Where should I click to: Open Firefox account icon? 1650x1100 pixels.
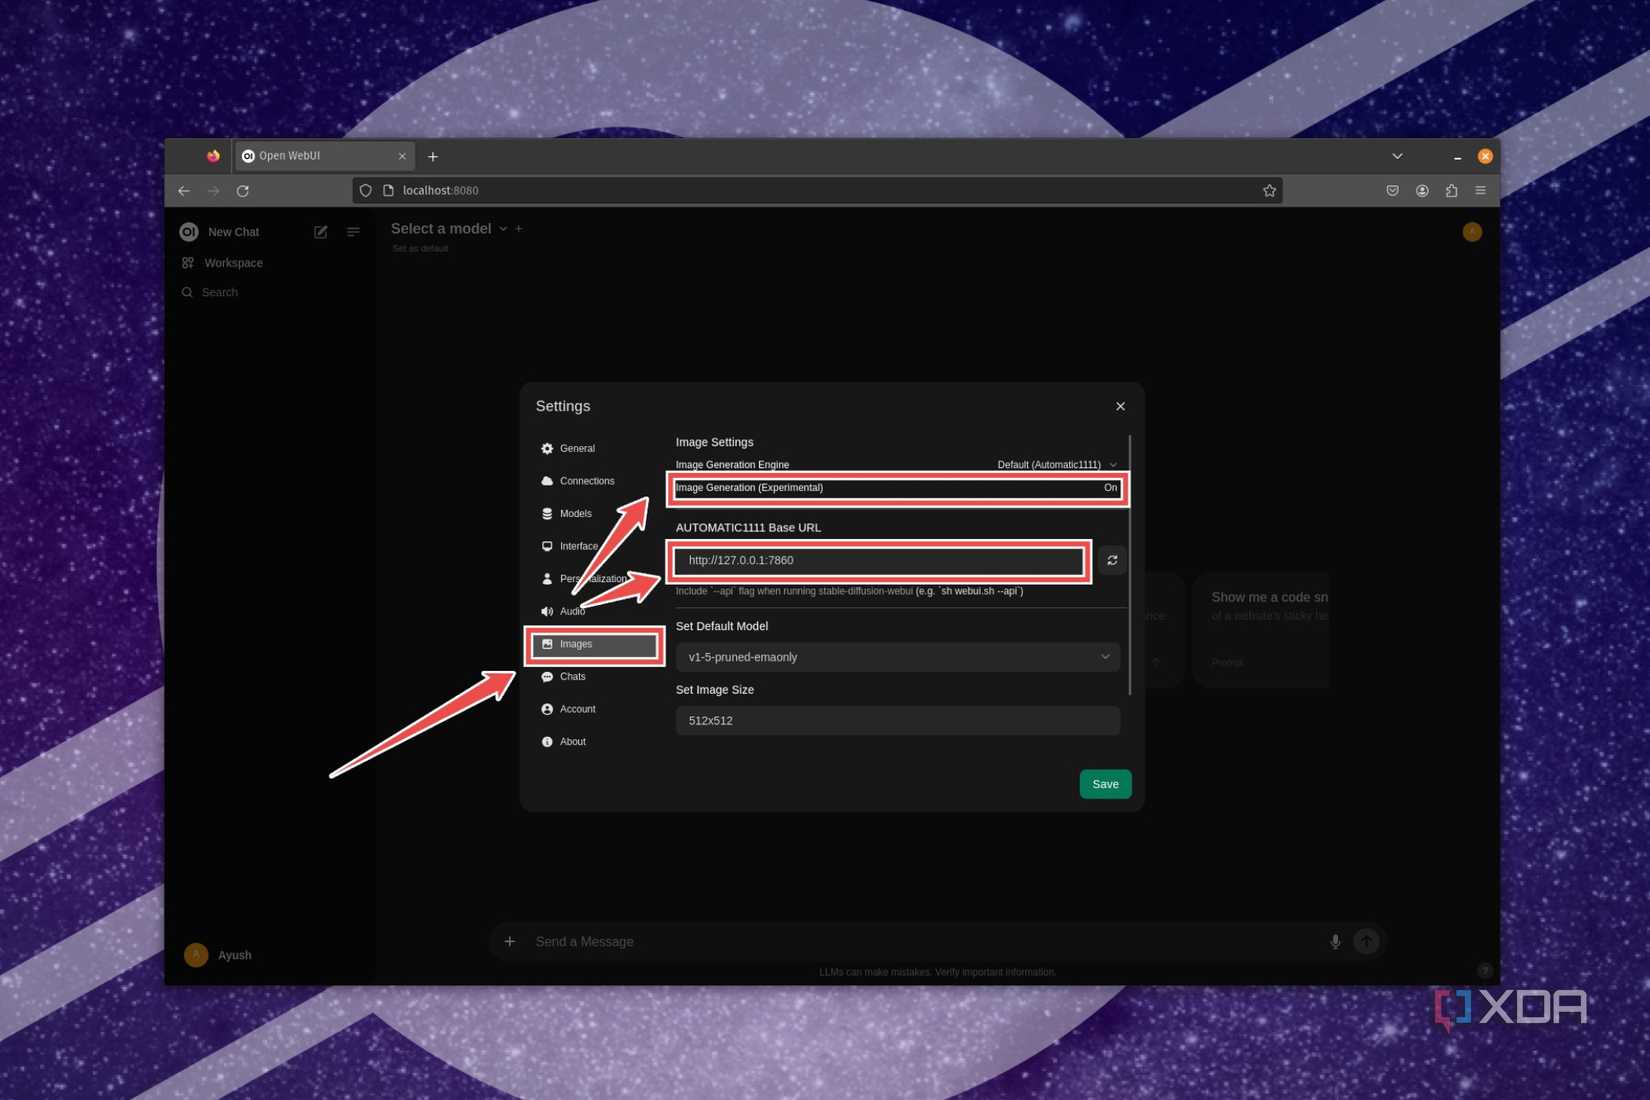1422,191
